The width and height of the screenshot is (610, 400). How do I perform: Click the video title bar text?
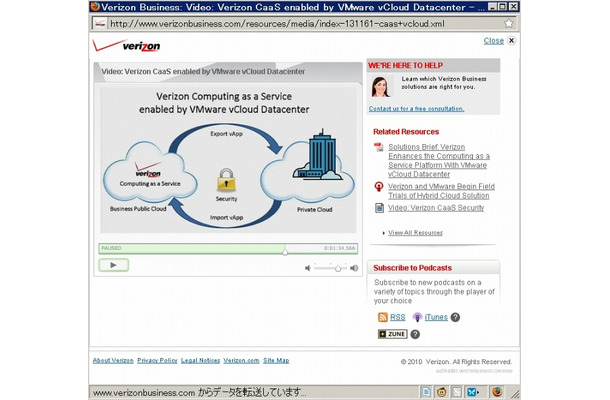[203, 72]
